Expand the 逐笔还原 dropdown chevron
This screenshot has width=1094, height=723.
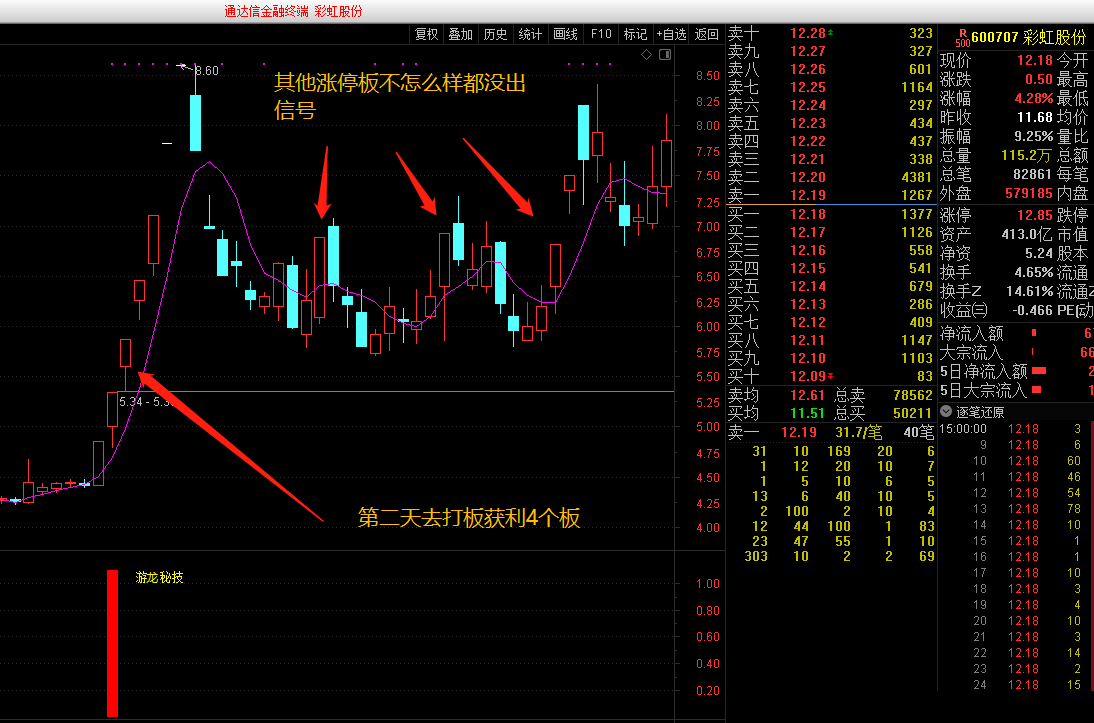946,411
